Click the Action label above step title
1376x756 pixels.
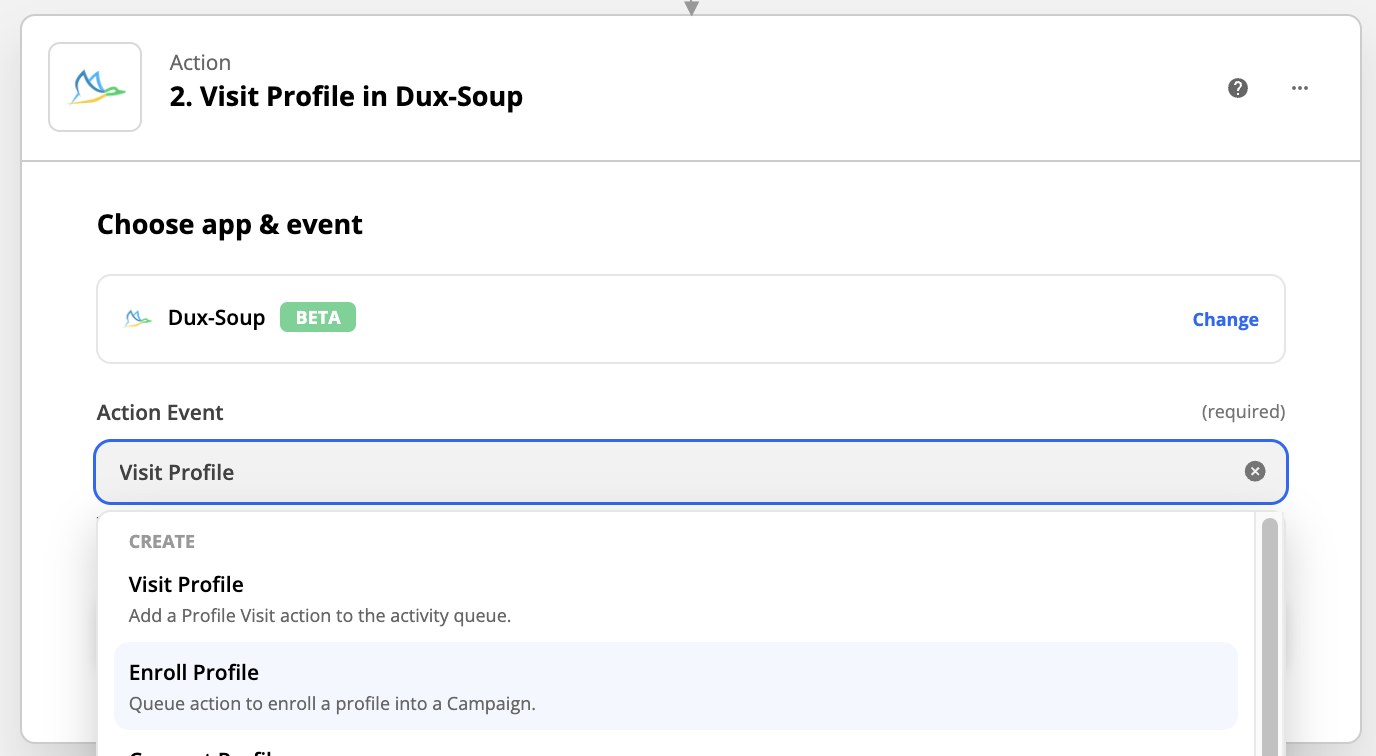click(200, 62)
